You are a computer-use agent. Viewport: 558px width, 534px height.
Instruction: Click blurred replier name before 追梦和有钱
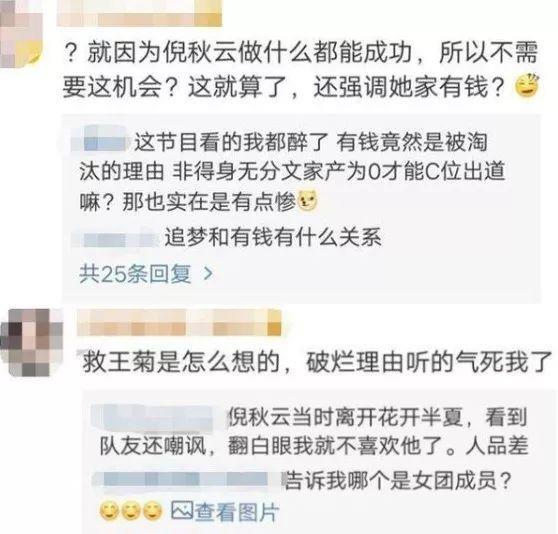tap(115, 239)
